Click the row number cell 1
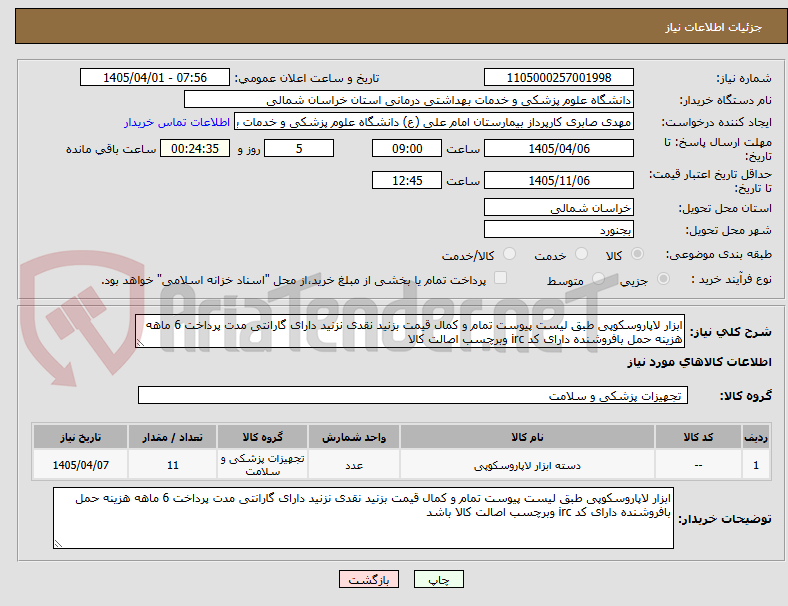 756,465
